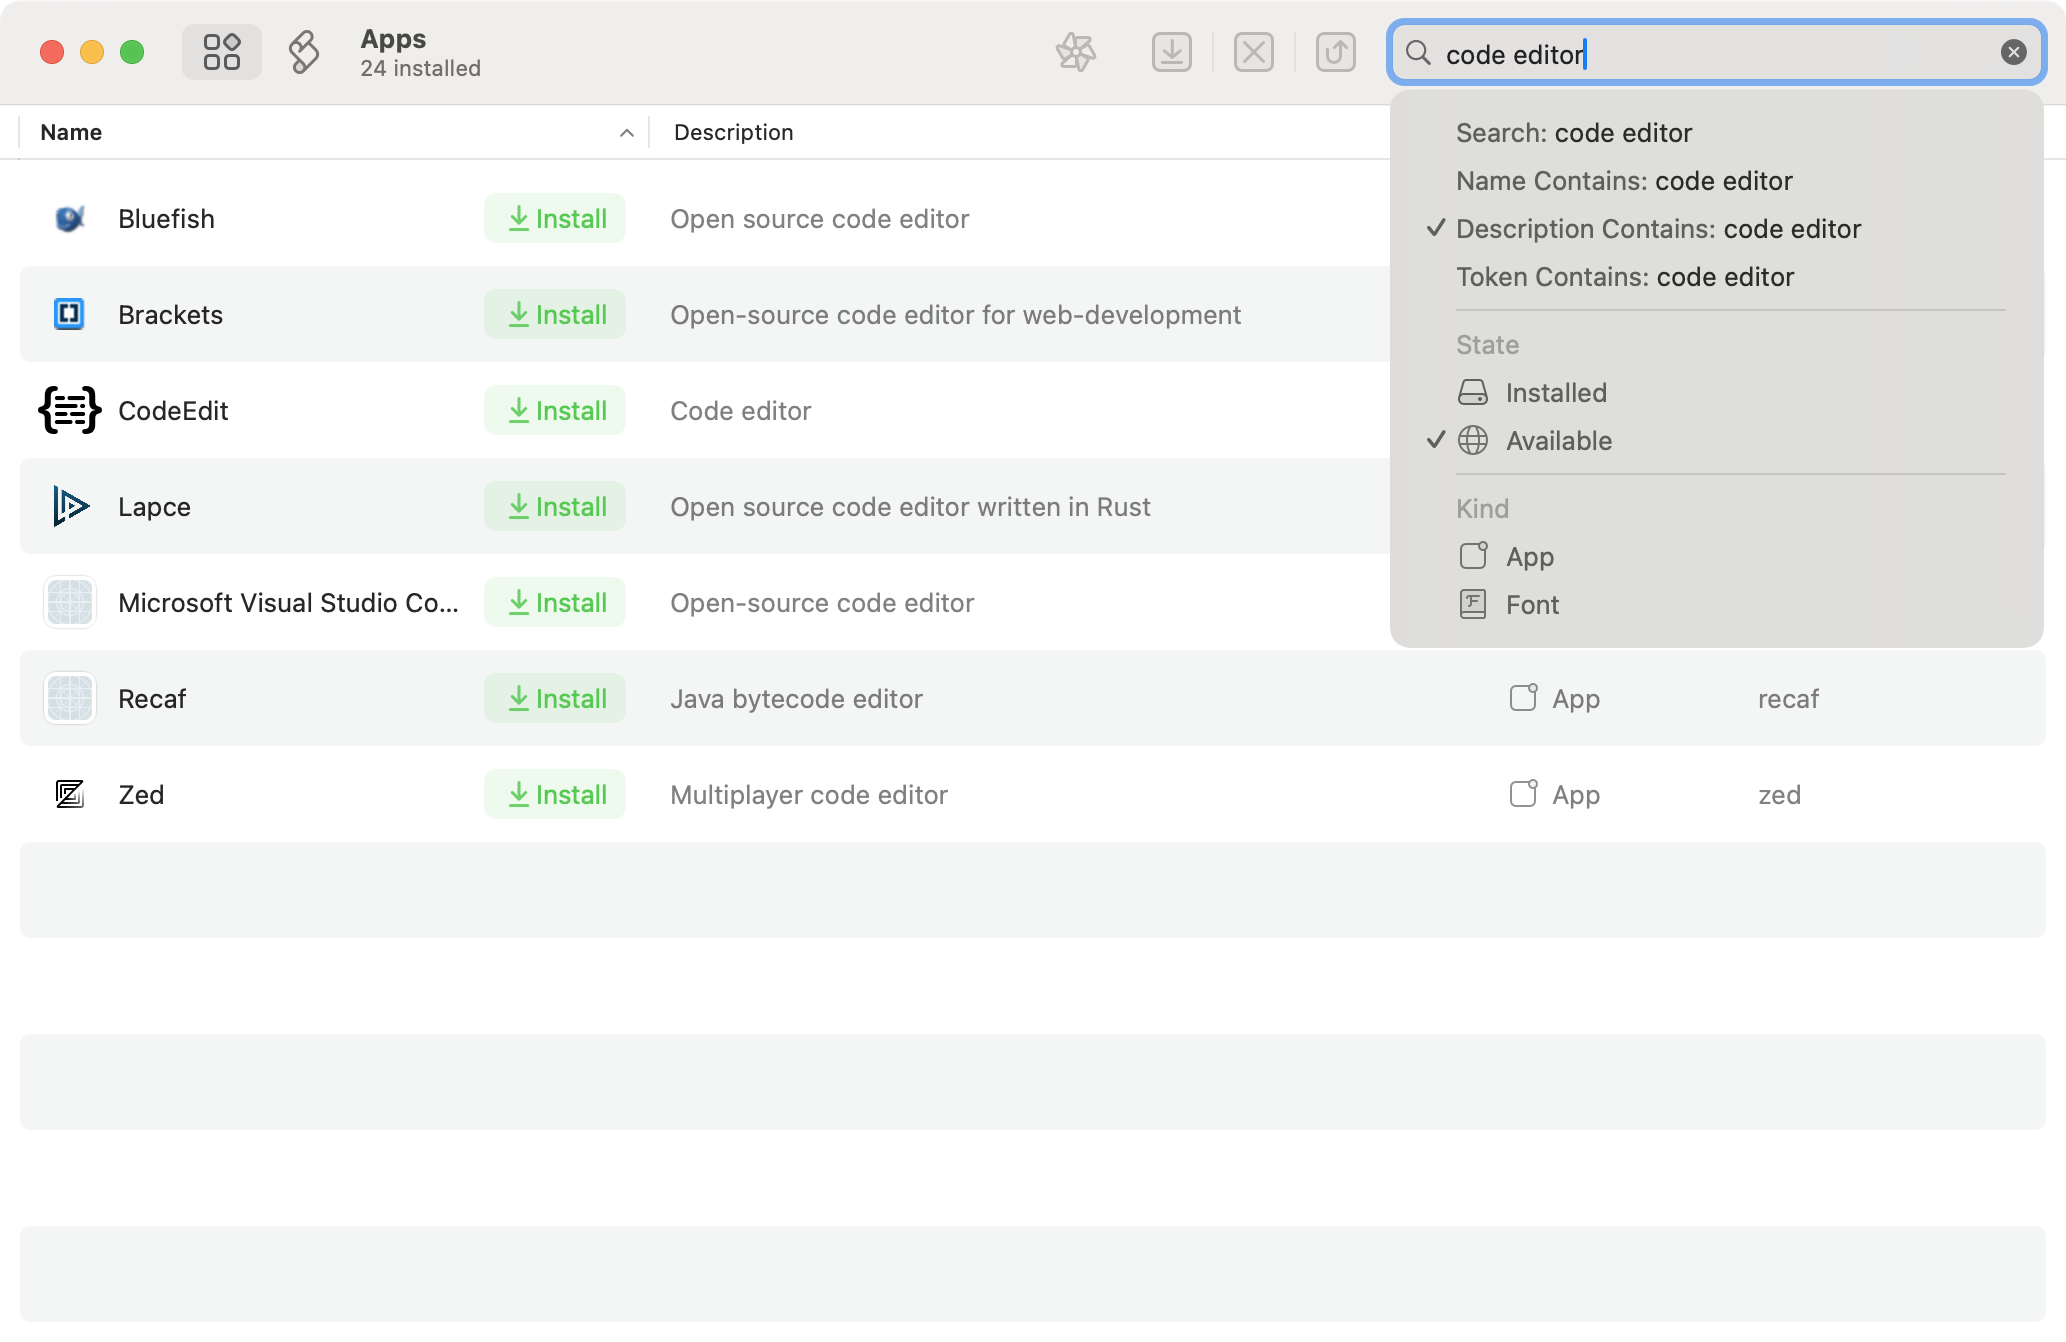Image resolution: width=2066 pixels, height=1342 pixels.
Task: Filter by Font kind
Action: click(1531, 605)
